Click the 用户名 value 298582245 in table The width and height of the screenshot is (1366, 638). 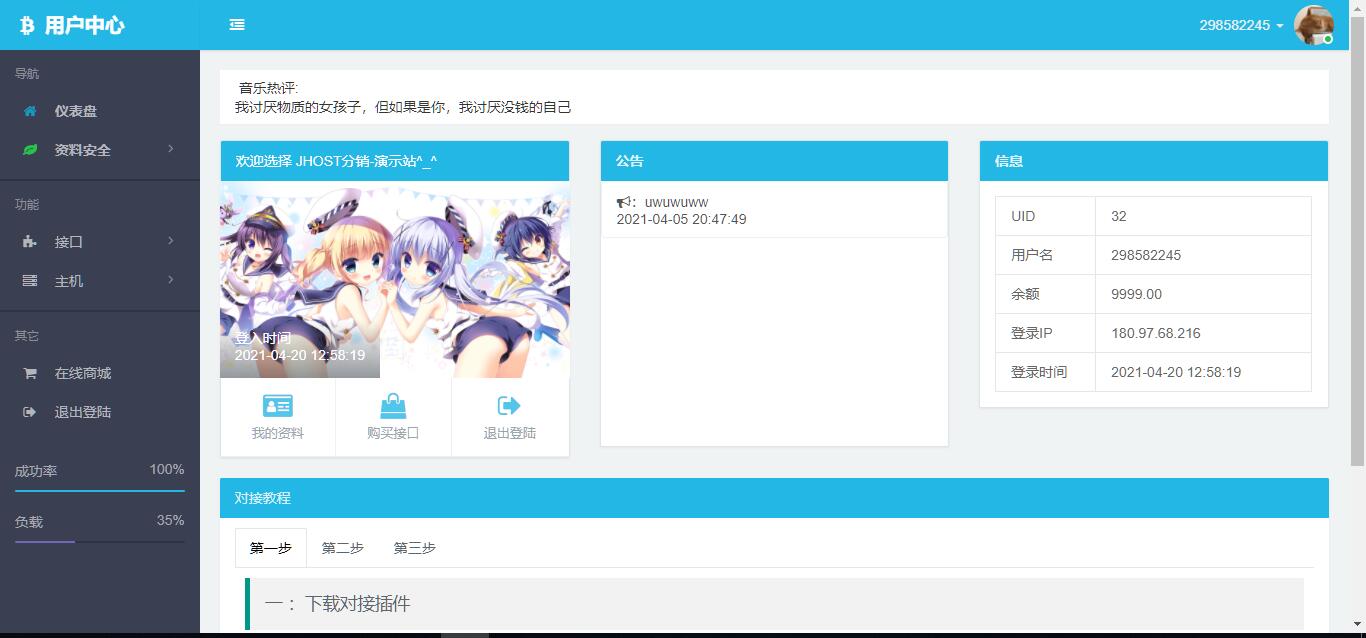[1146, 255]
